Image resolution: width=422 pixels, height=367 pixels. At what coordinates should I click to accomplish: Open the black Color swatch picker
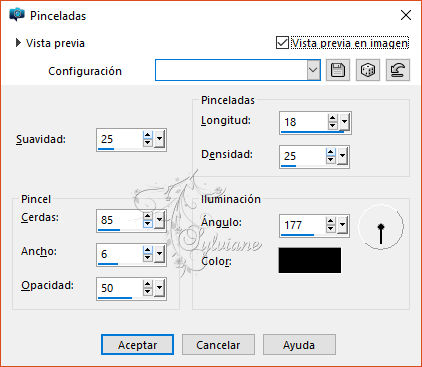pos(310,260)
